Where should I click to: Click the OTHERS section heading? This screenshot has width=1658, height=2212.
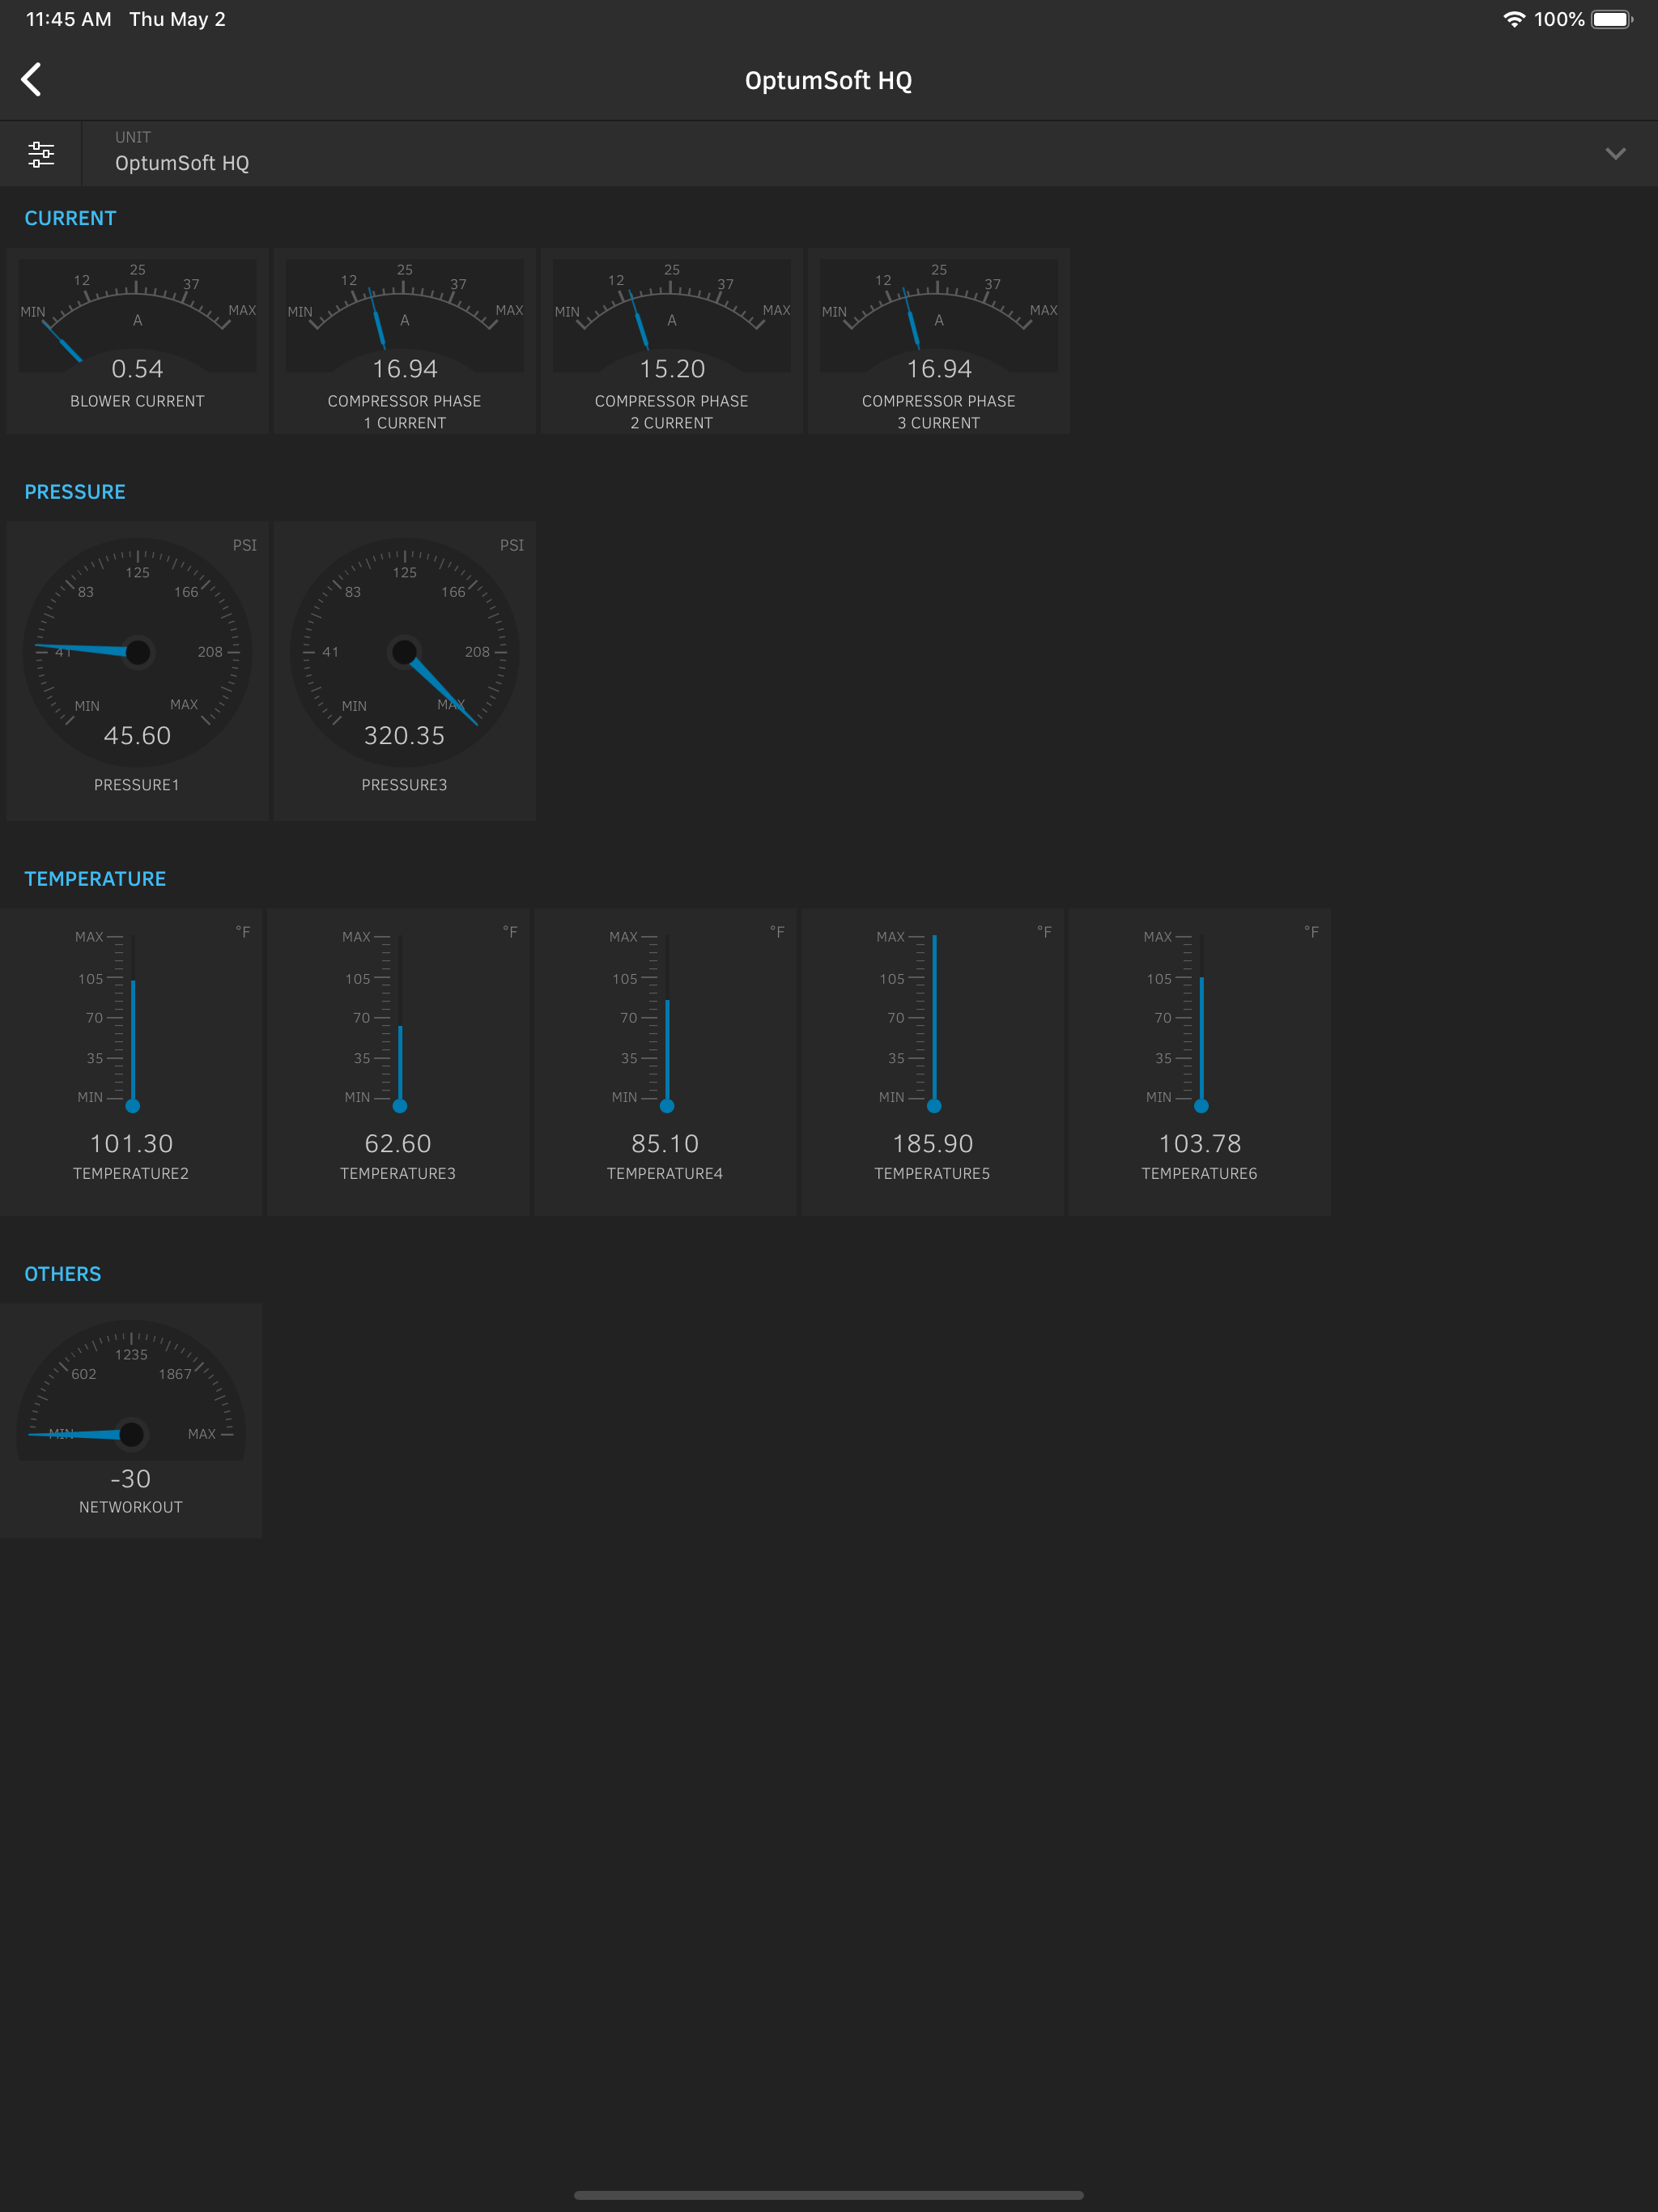pos(63,1274)
